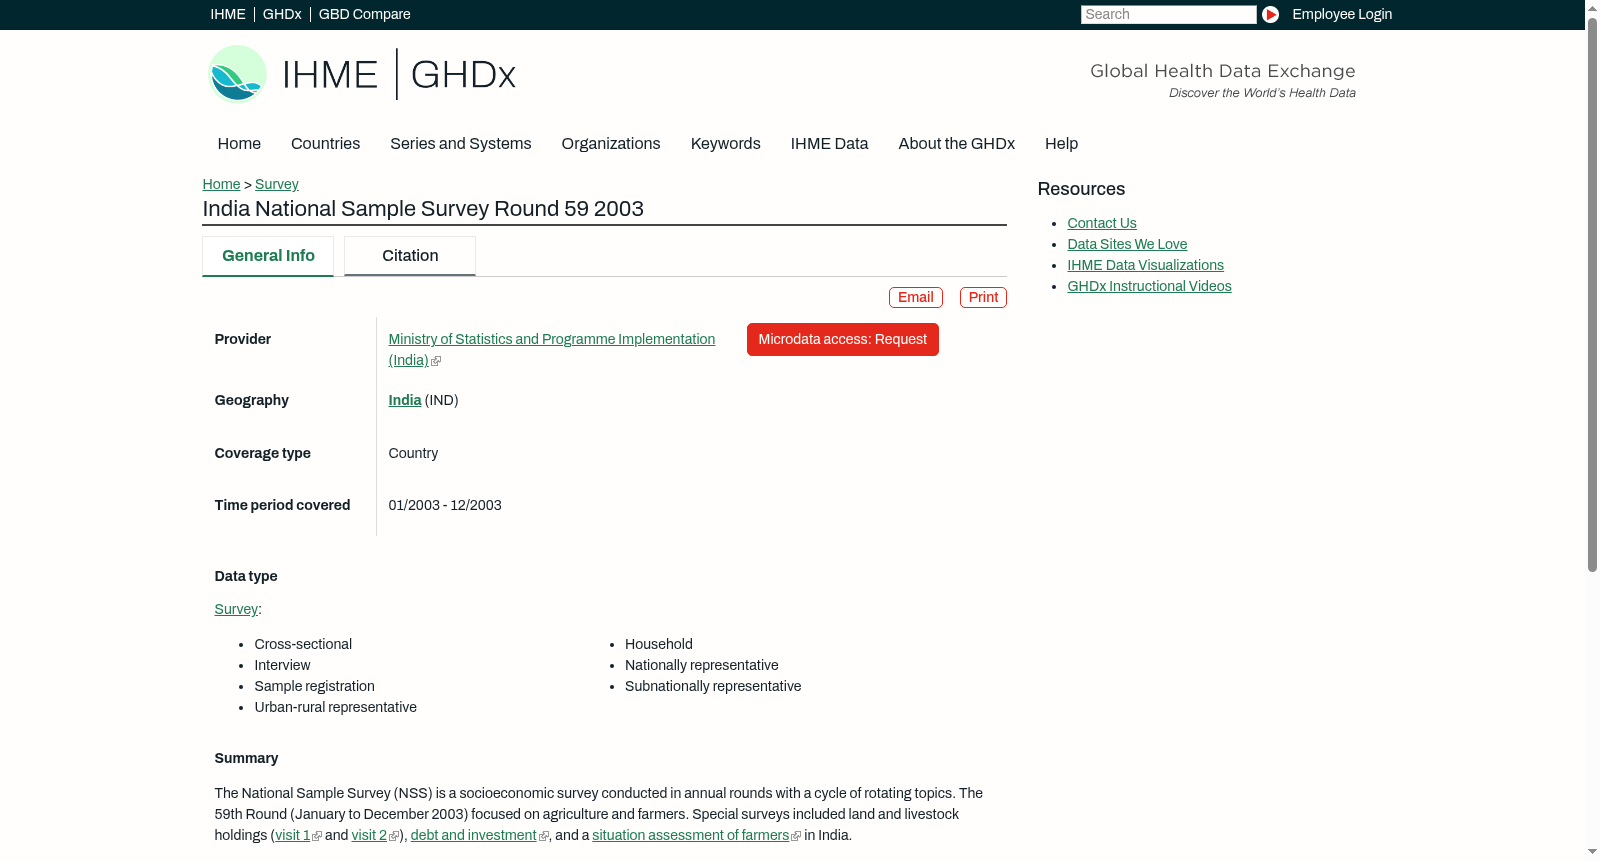Switch to the Citation tab
The height and width of the screenshot is (861, 1600).
click(410, 256)
